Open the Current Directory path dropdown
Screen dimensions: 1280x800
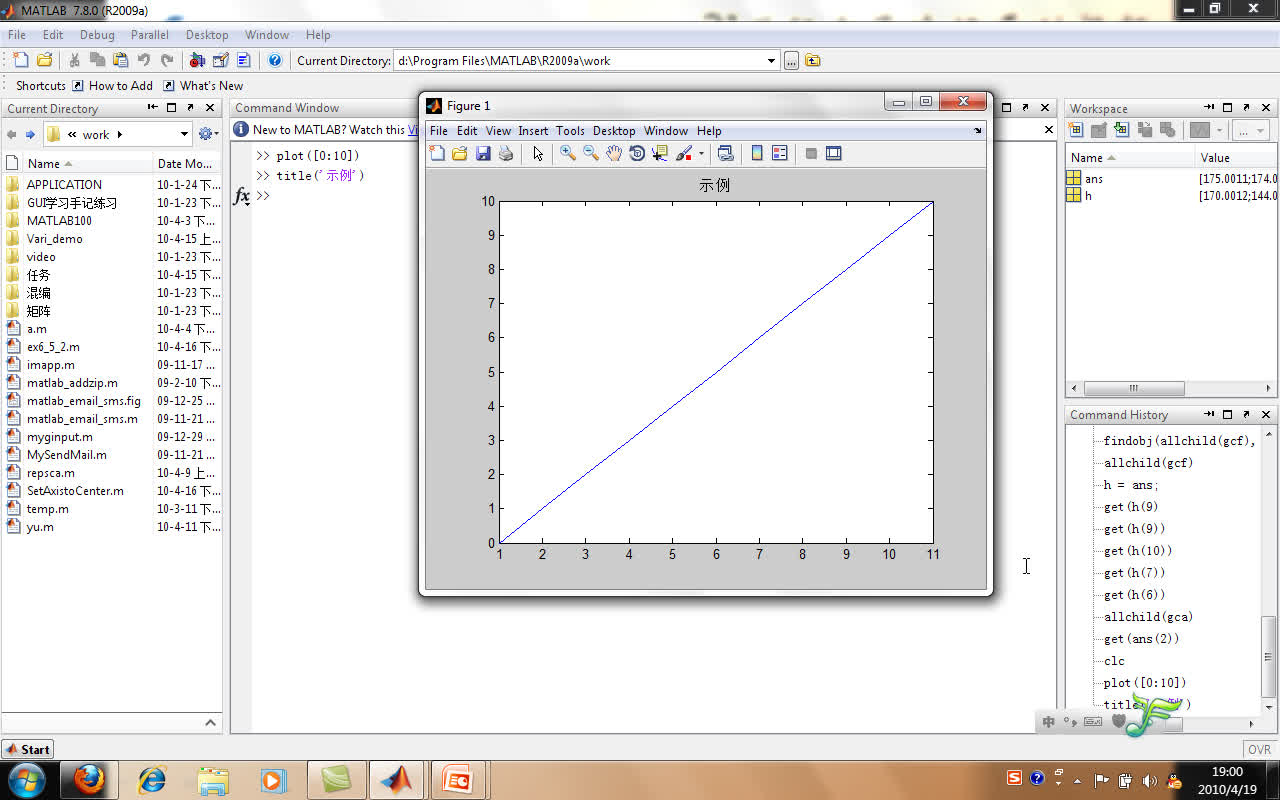(x=770, y=60)
